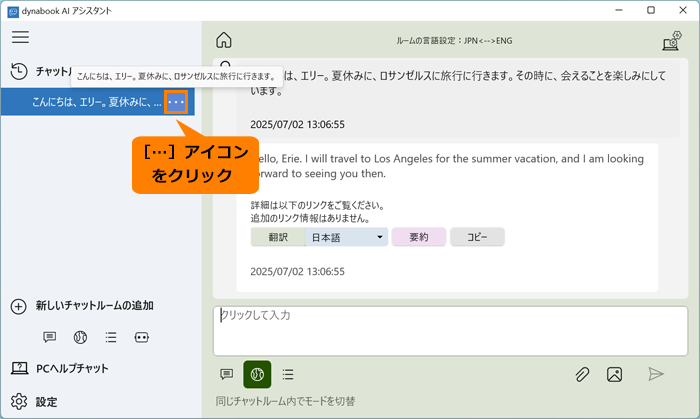
Task: Click the three-dots icon on selected chat
Action: [x=176, y=102]
